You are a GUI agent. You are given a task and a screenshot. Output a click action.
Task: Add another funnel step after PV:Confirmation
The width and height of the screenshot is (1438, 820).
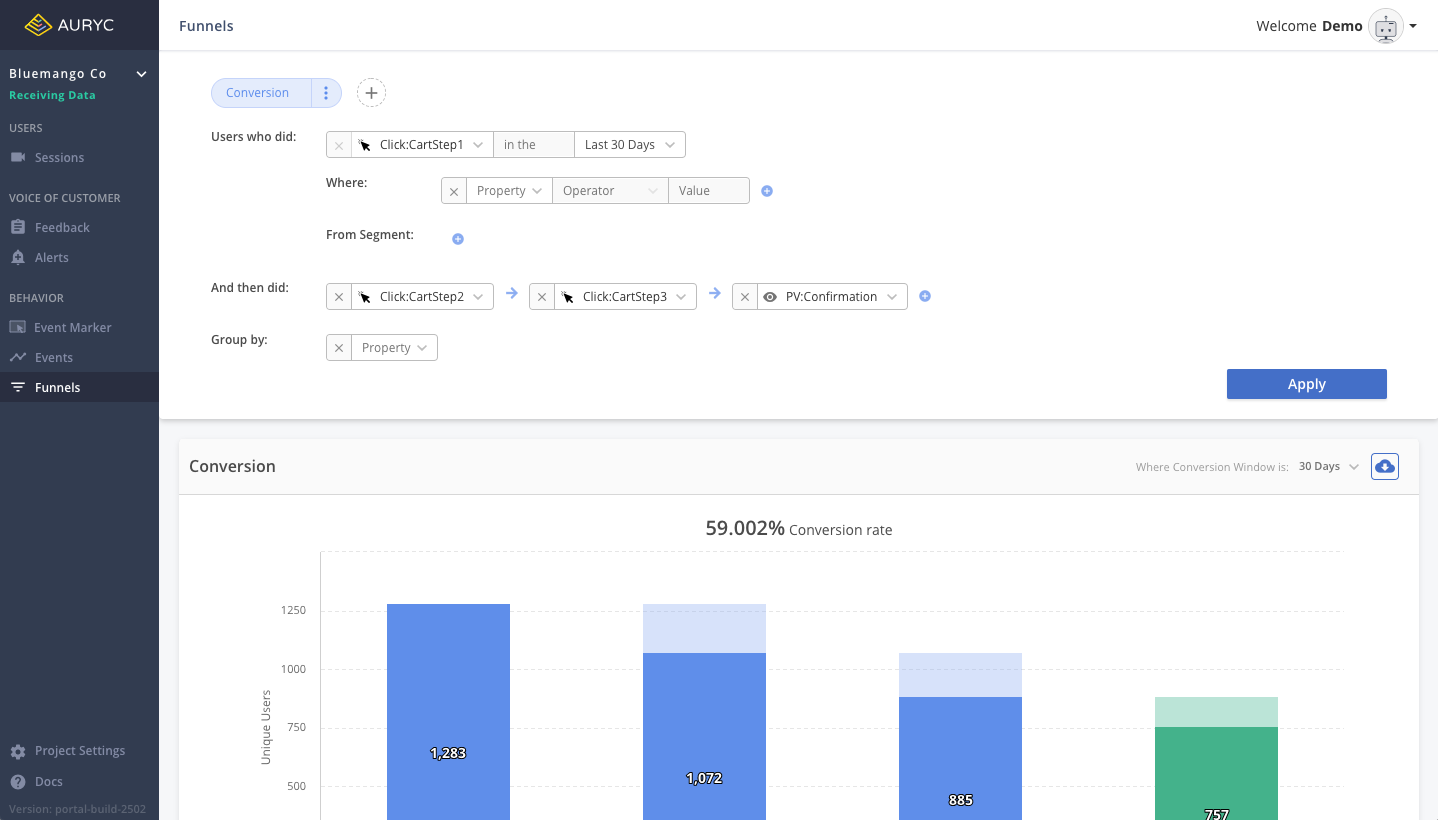coord(925,296)
